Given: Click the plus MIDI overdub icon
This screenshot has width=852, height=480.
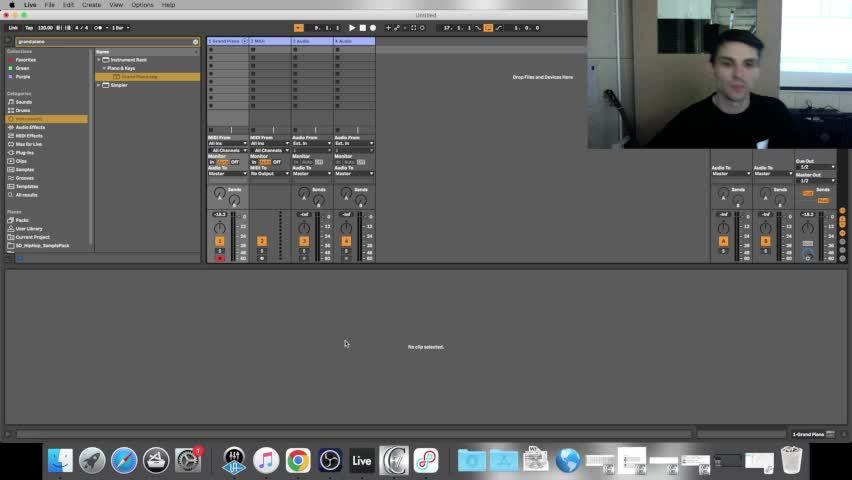Looking at the screenshot, I should point(388,28).
